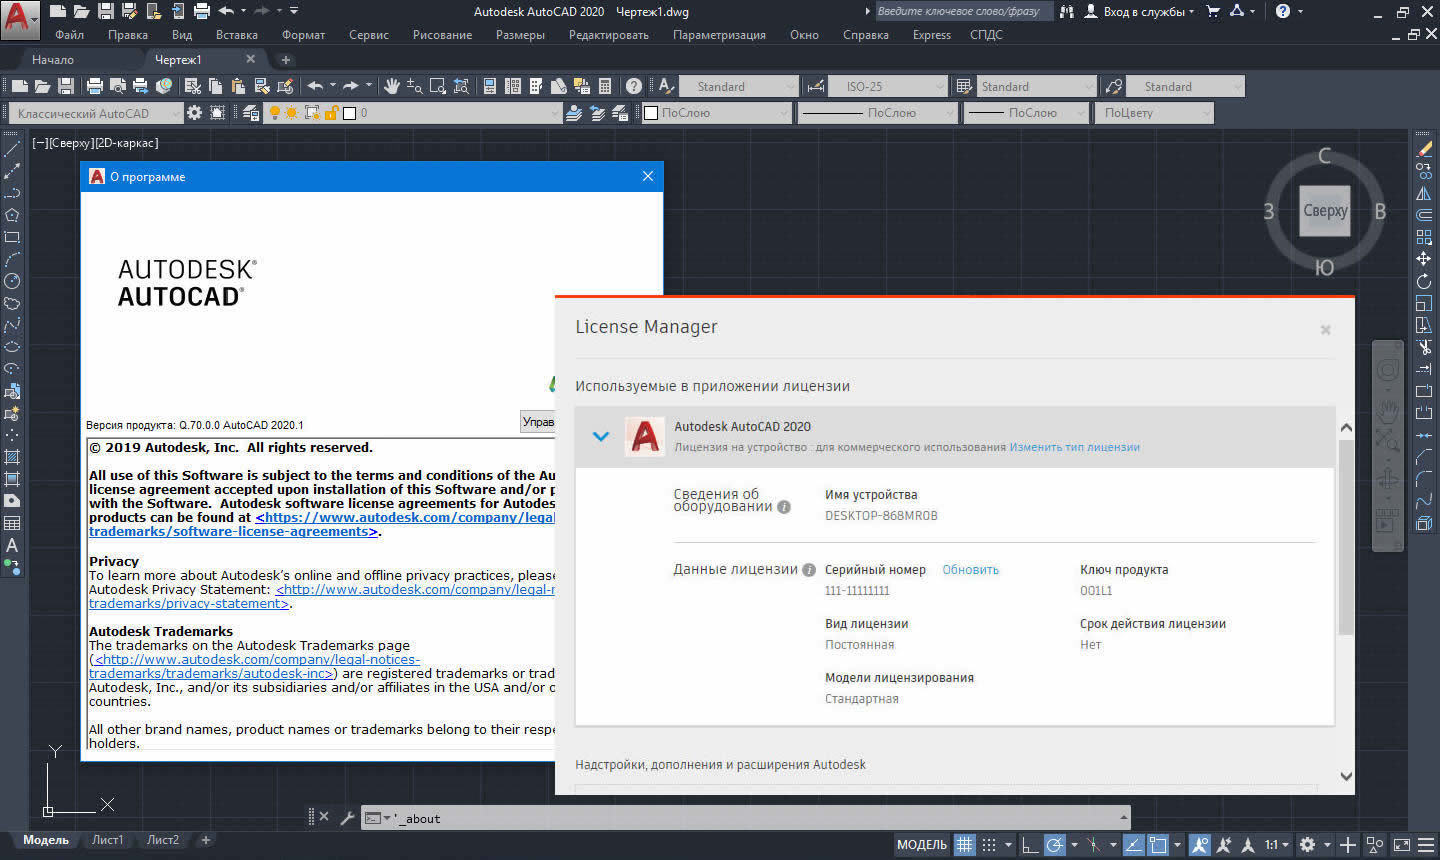Click the Обновить link next to serial number
The height and width of the screenshot is (860, 1440).
pyautogui.click(x=970, y=570)
